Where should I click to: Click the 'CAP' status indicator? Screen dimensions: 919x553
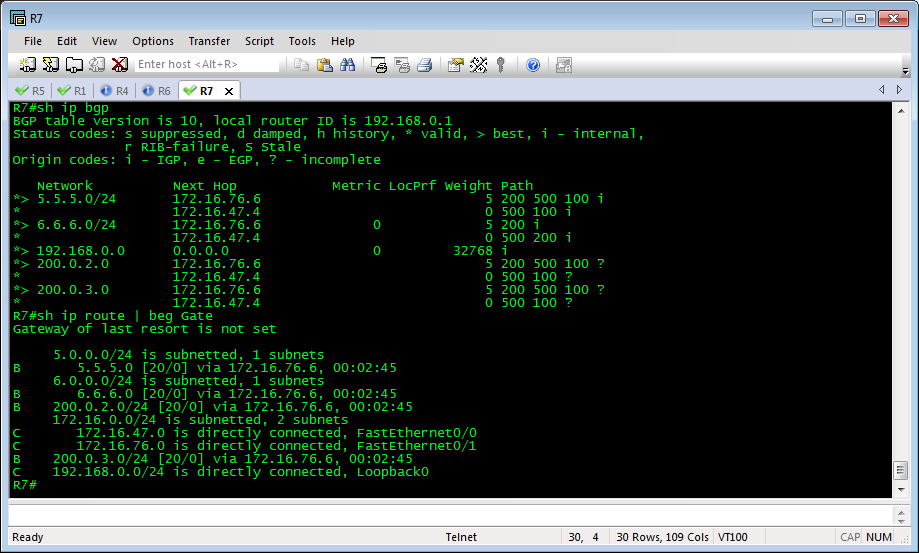point(850,537)
